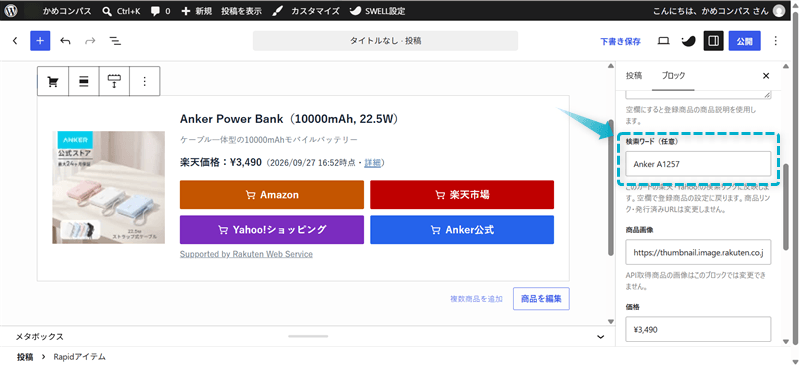Switch to the ブロック sidebar tab
This screenshot has height=366, width=800.
pos(673,76)
